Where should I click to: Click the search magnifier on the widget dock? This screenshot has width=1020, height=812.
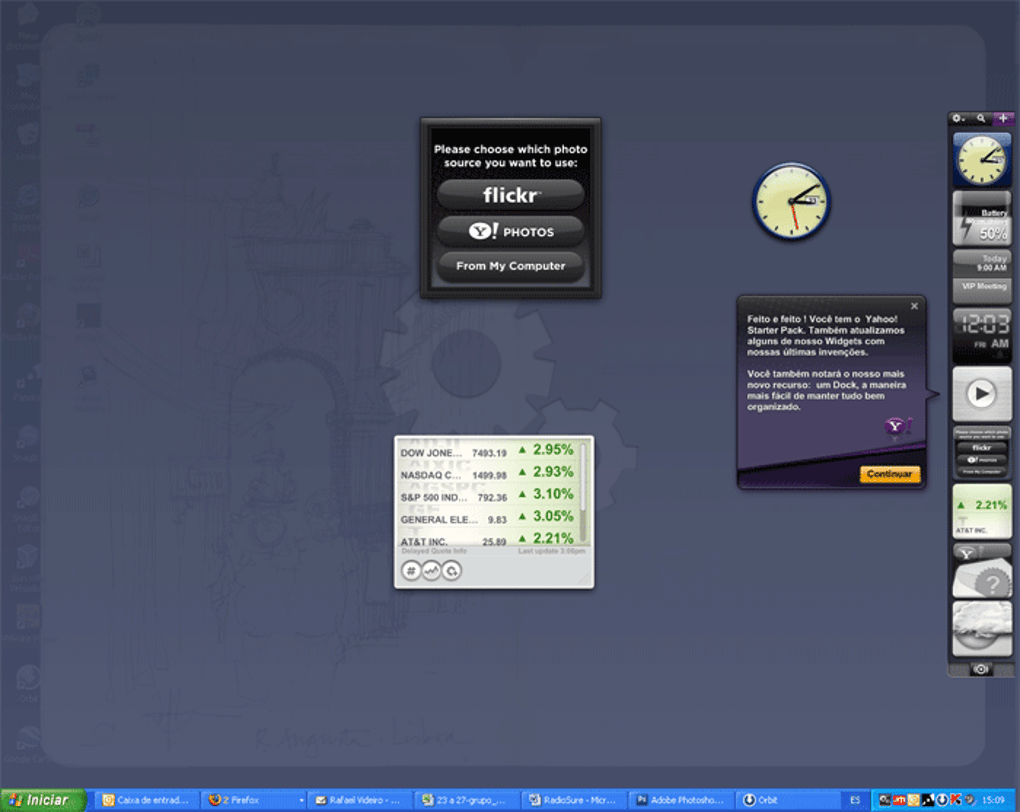click(x=981, y=118)
